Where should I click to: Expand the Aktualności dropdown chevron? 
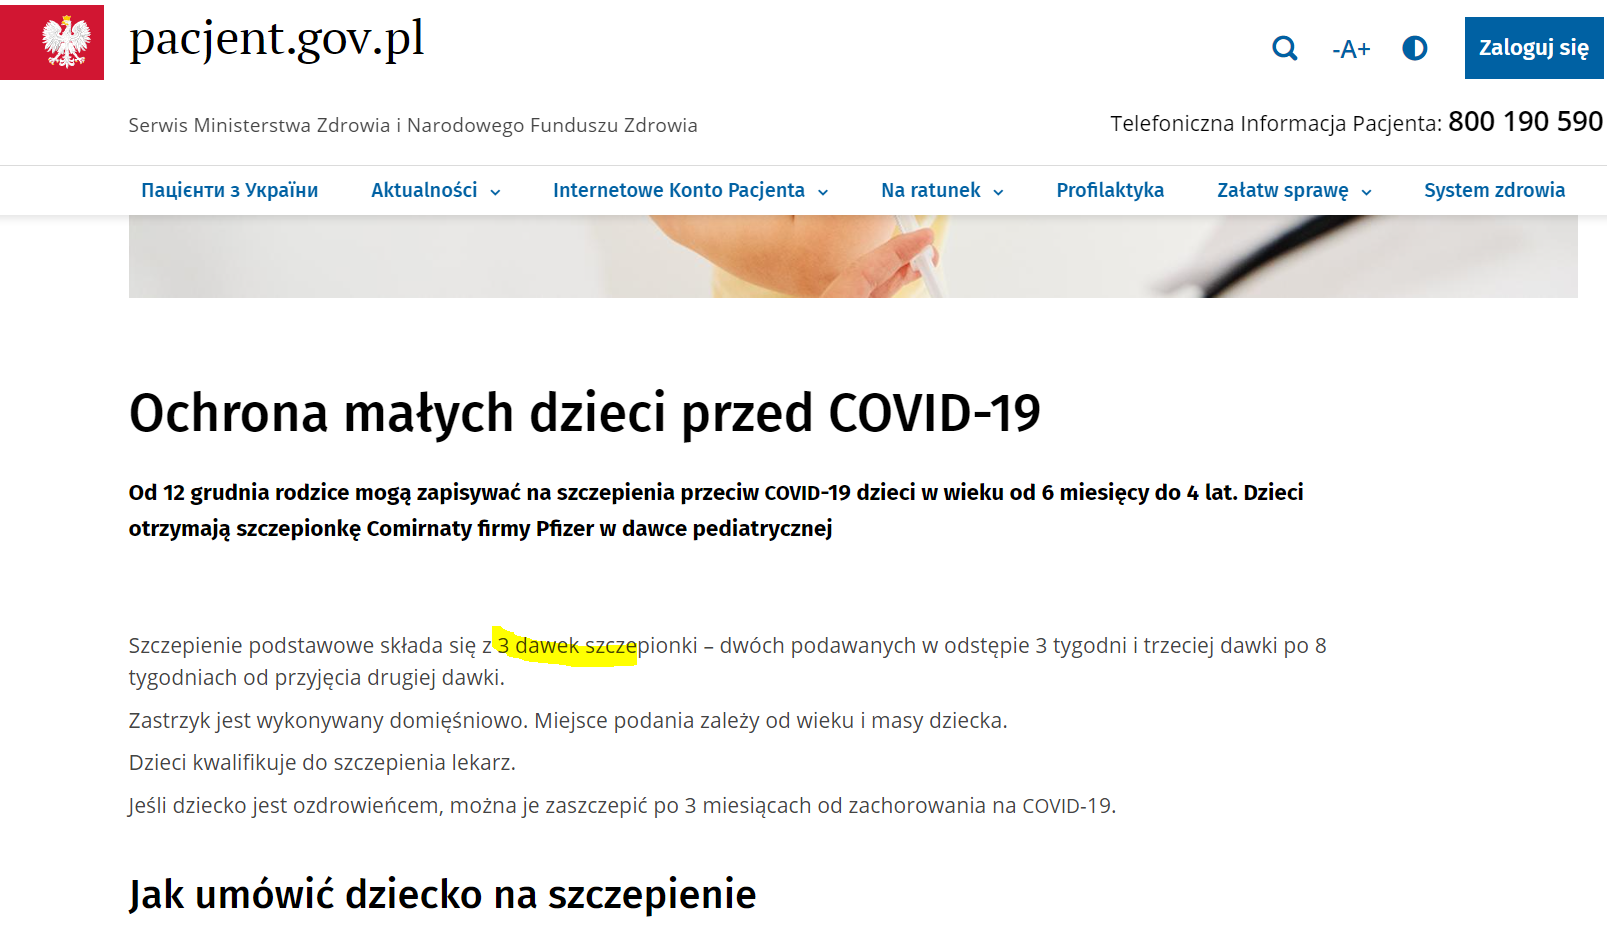click(495, 192)
